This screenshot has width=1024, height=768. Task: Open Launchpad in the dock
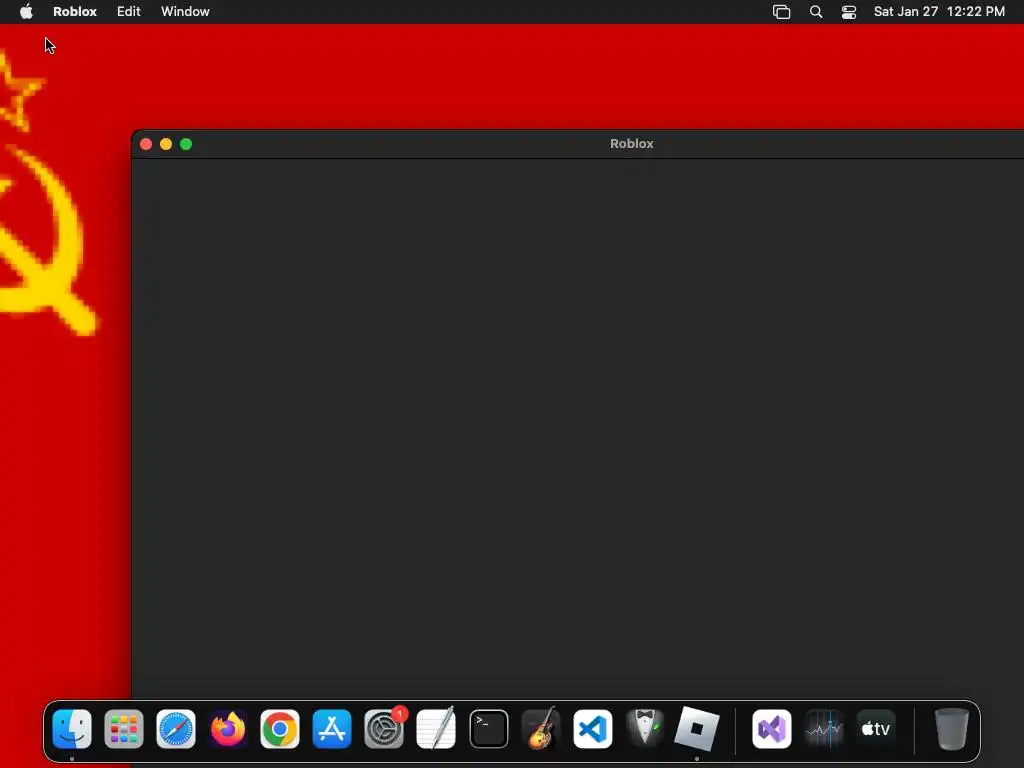tap(124, 729)
